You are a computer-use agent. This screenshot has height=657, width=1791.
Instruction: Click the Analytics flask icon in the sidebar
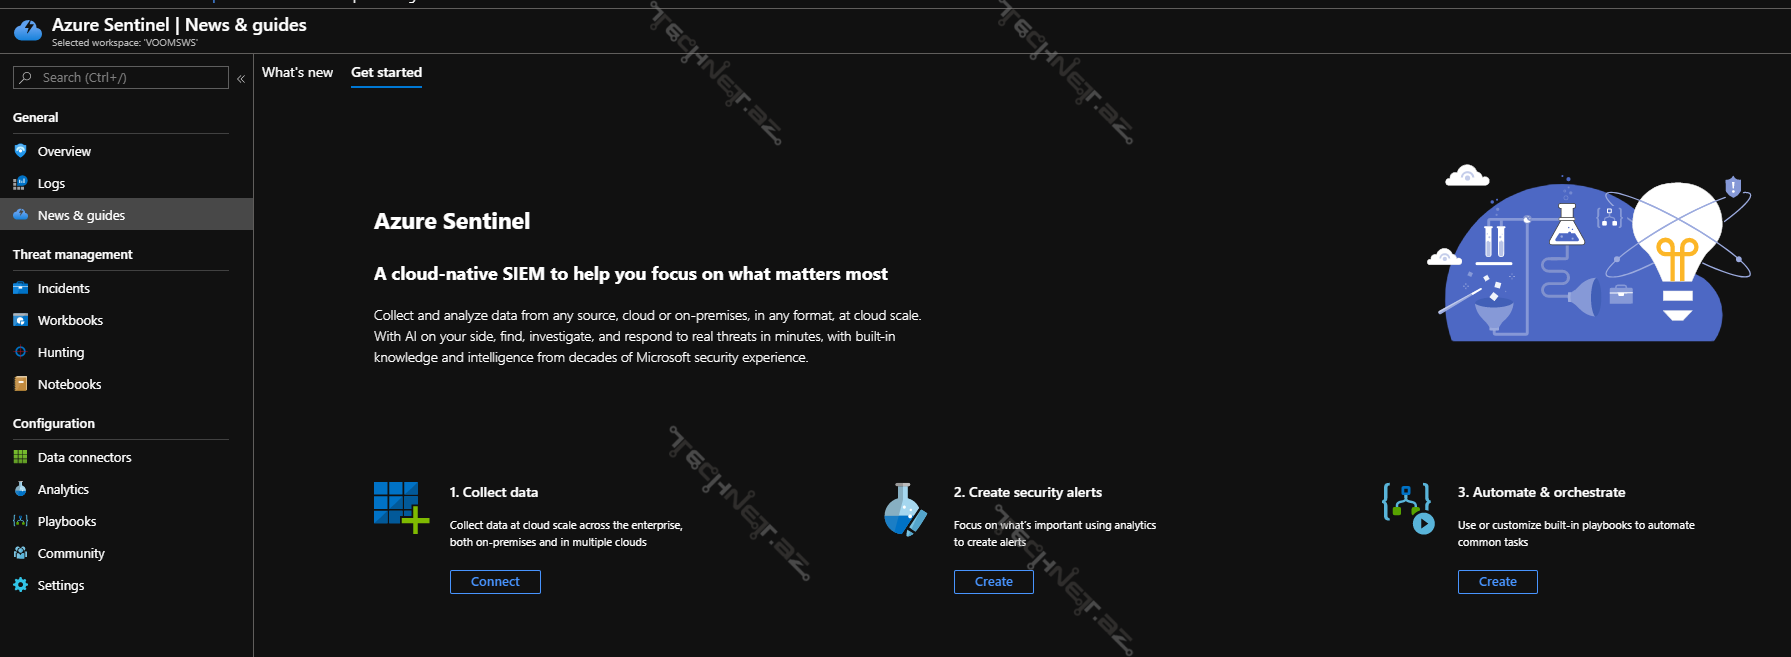pyautogui.click(x=20, y=489)
